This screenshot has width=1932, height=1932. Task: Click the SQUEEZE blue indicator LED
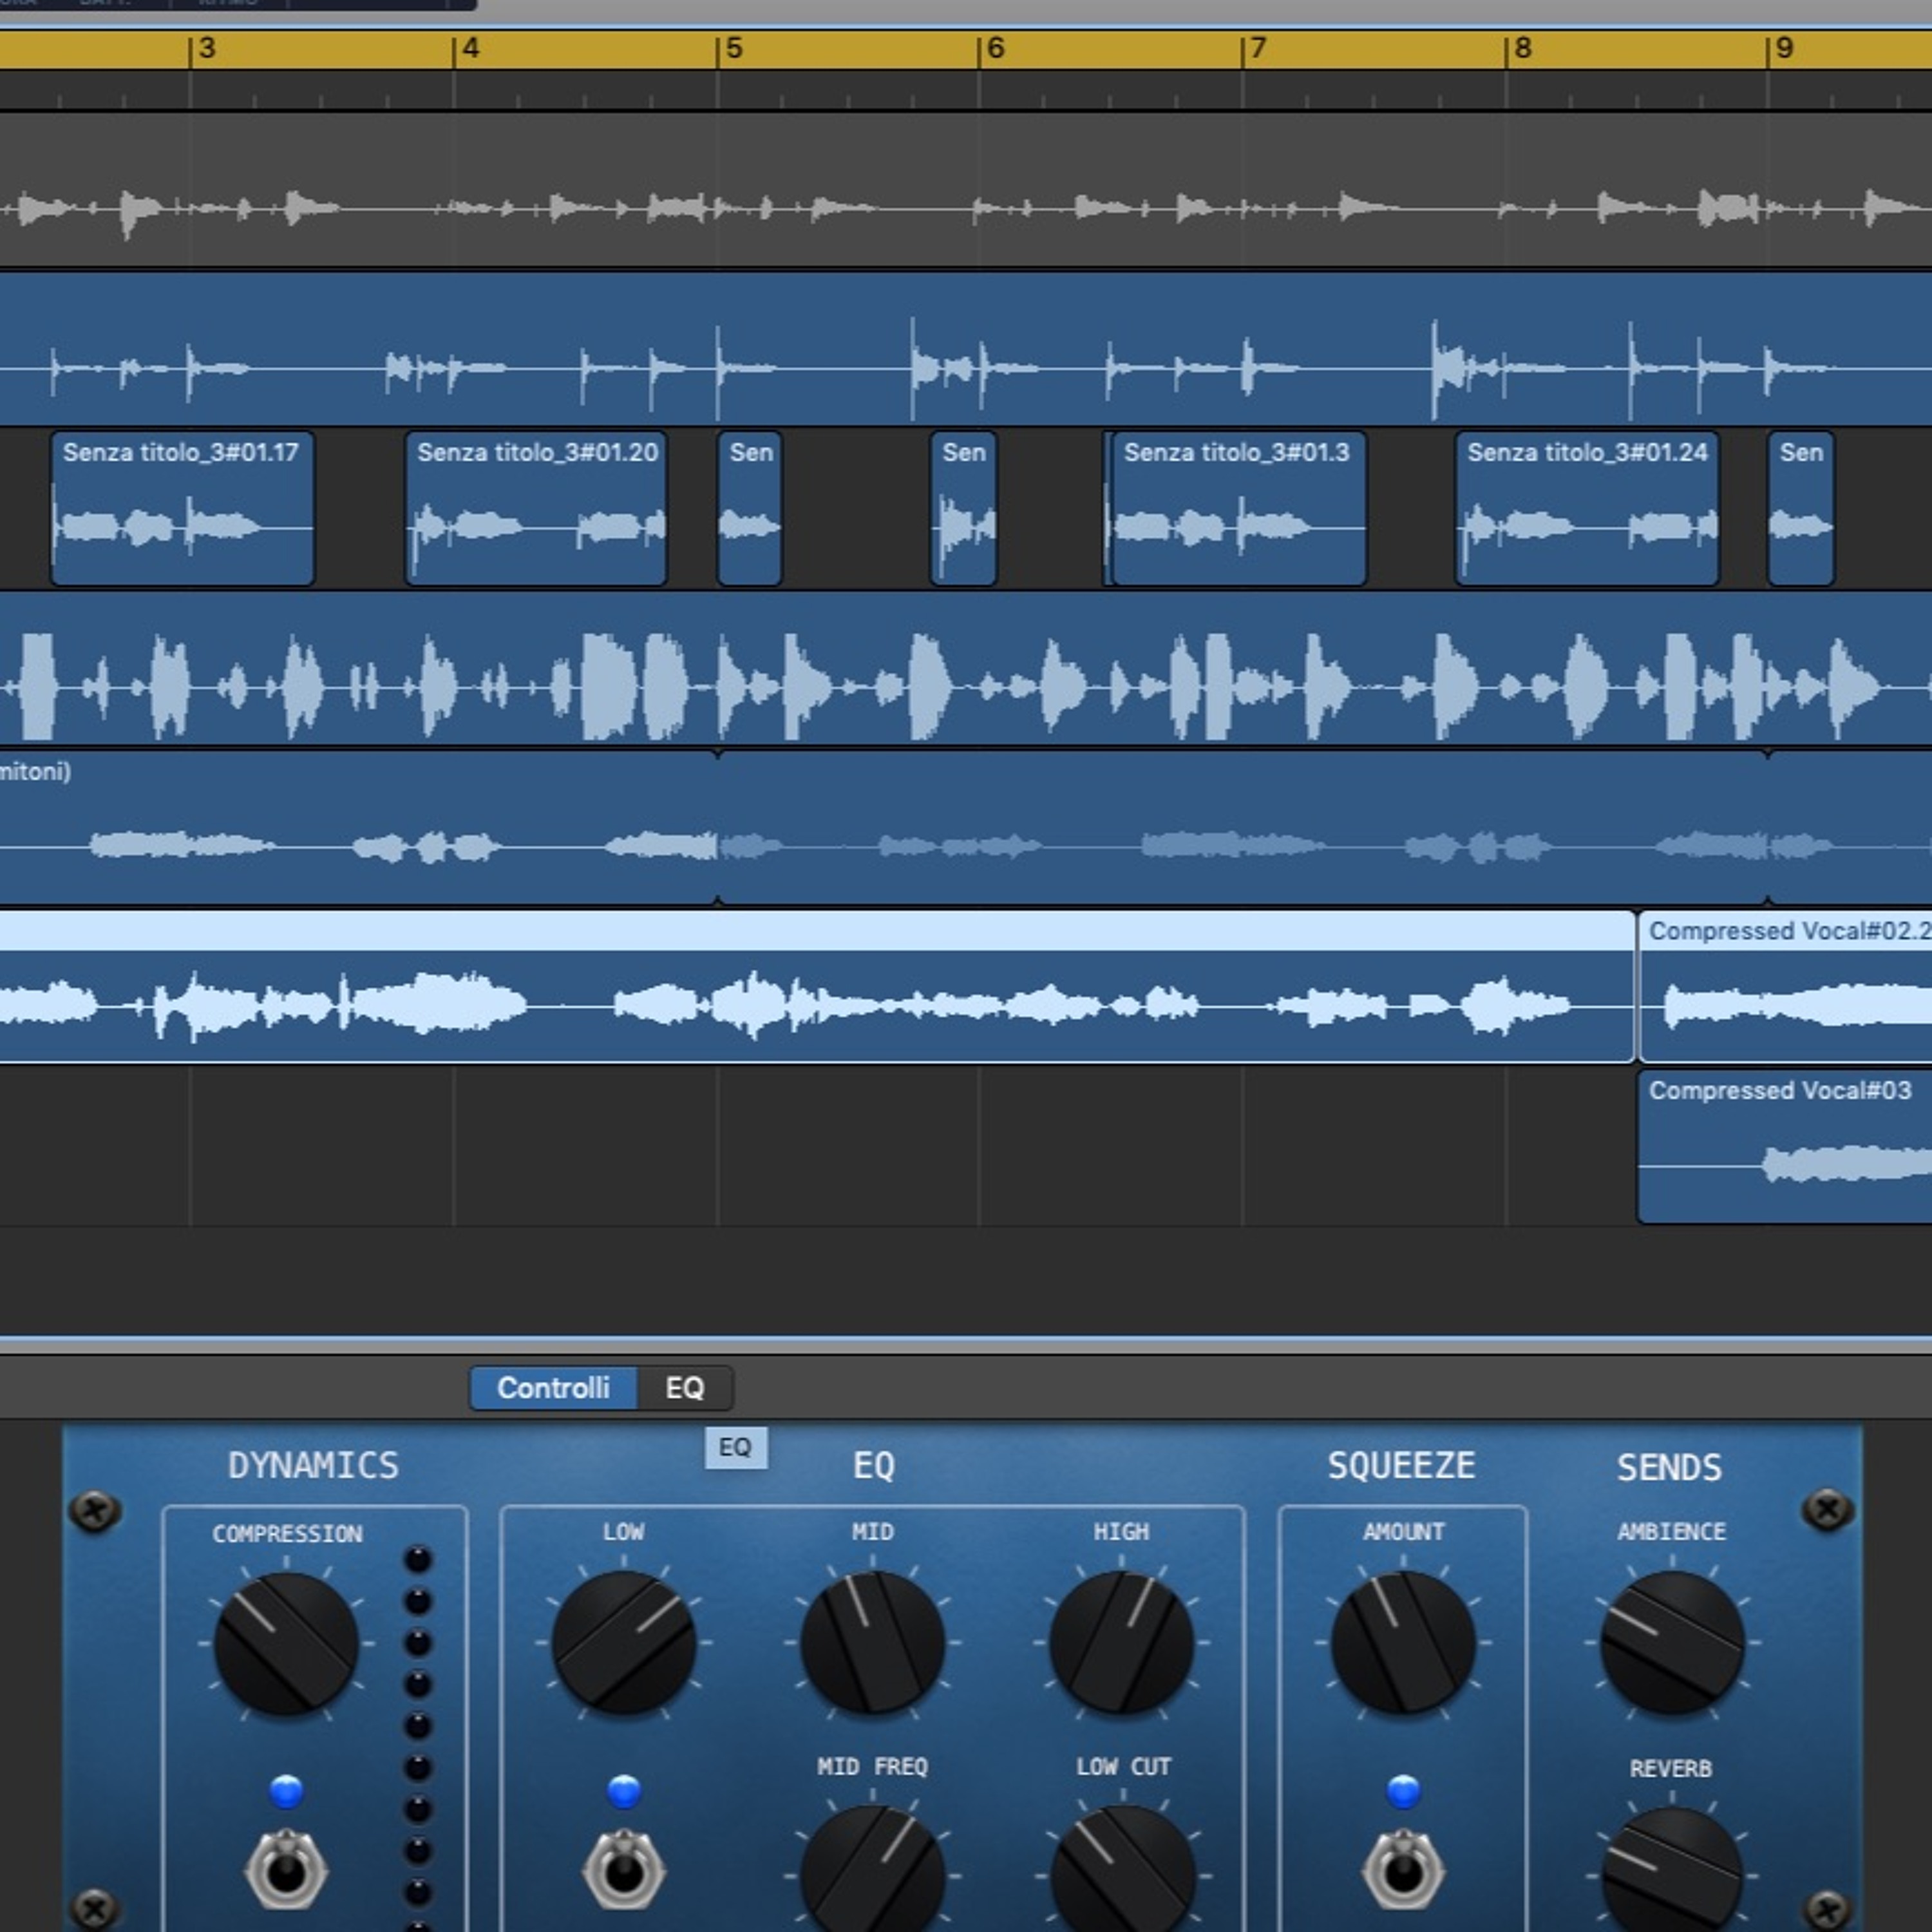1403,1791
